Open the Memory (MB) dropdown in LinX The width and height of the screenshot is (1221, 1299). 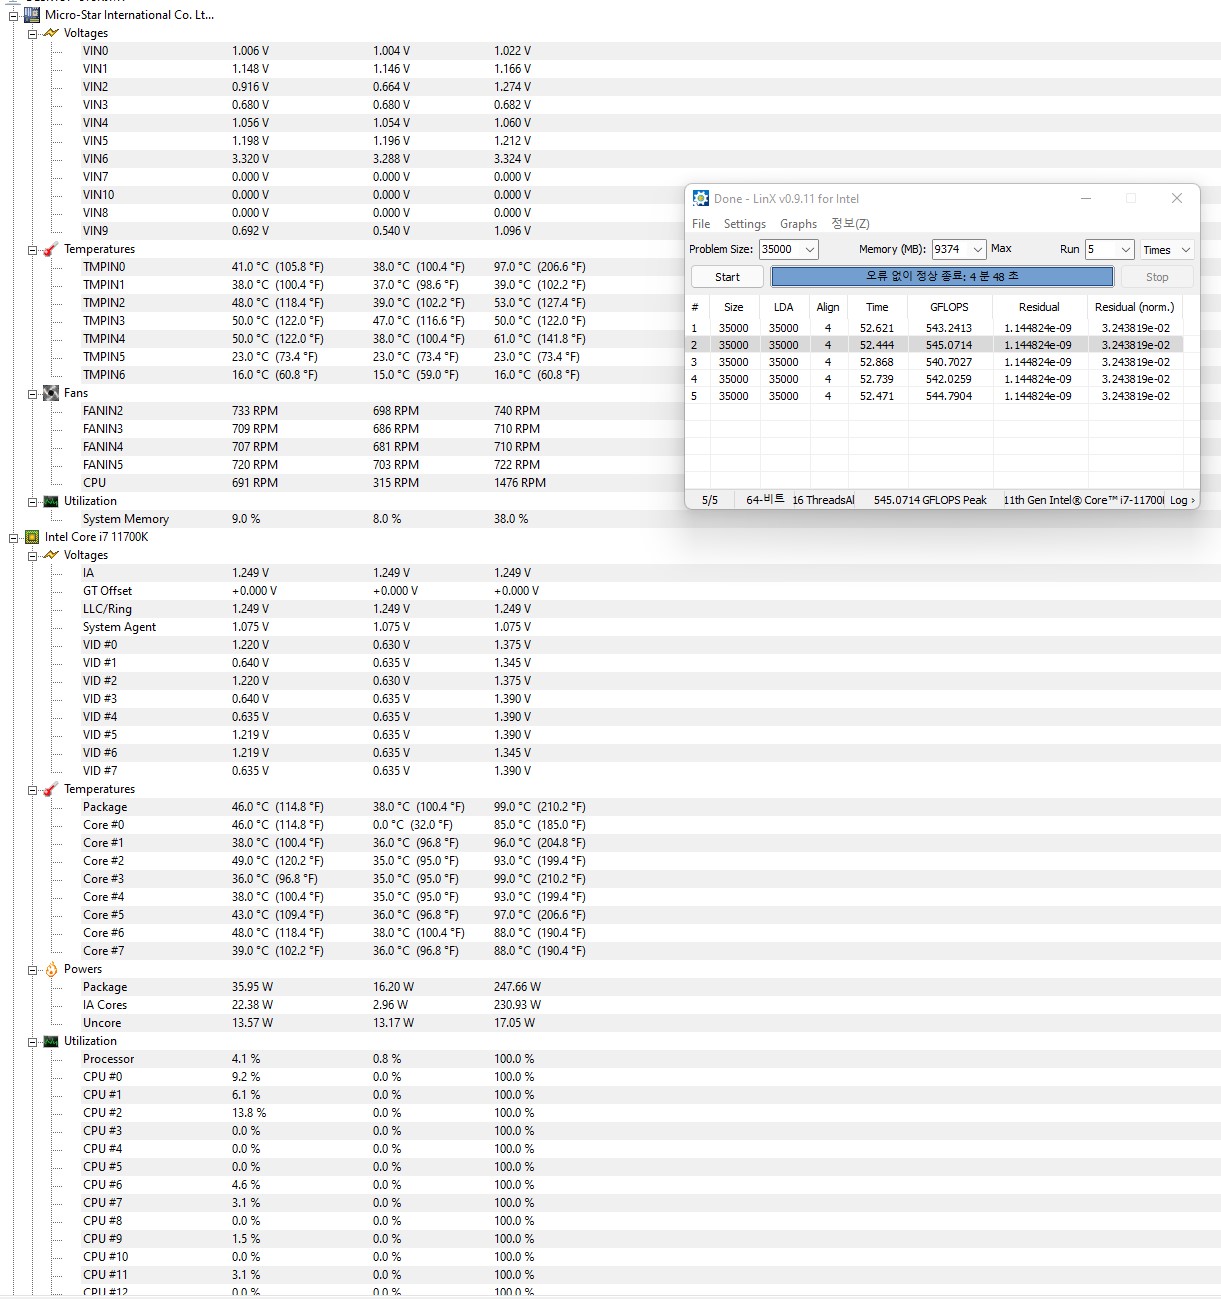coord(977,249)
